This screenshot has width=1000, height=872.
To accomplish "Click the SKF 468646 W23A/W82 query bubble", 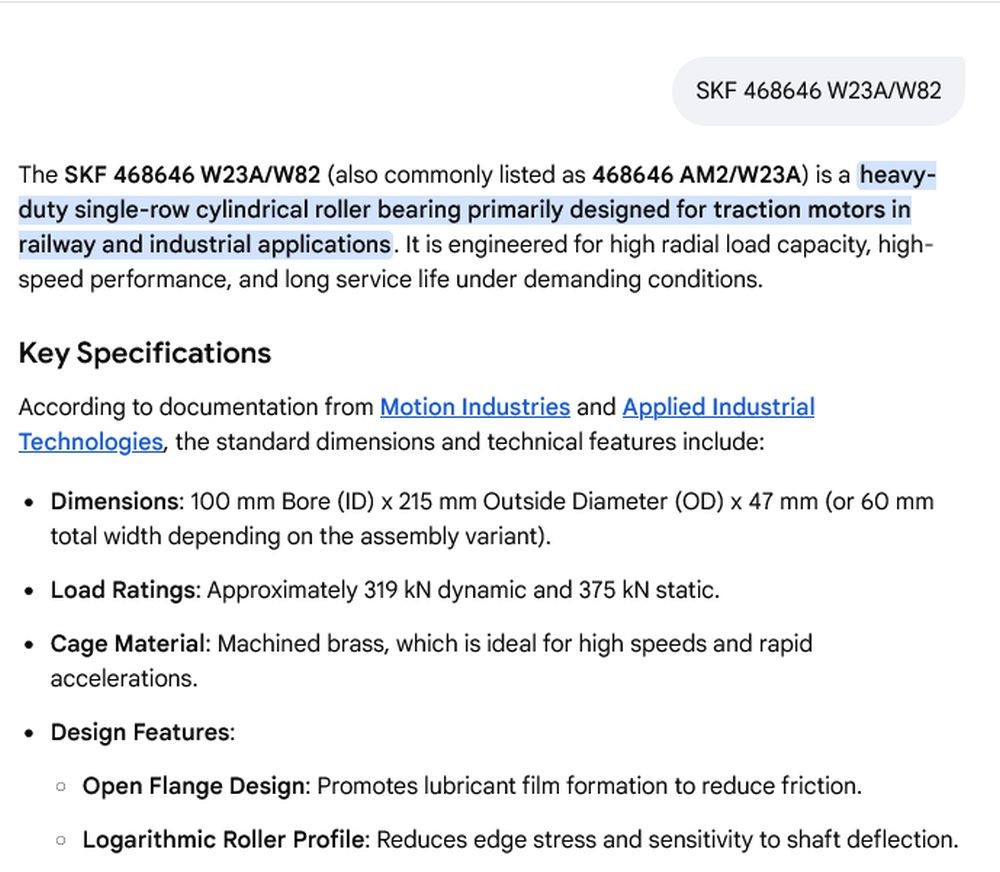I will pos(818,91).
